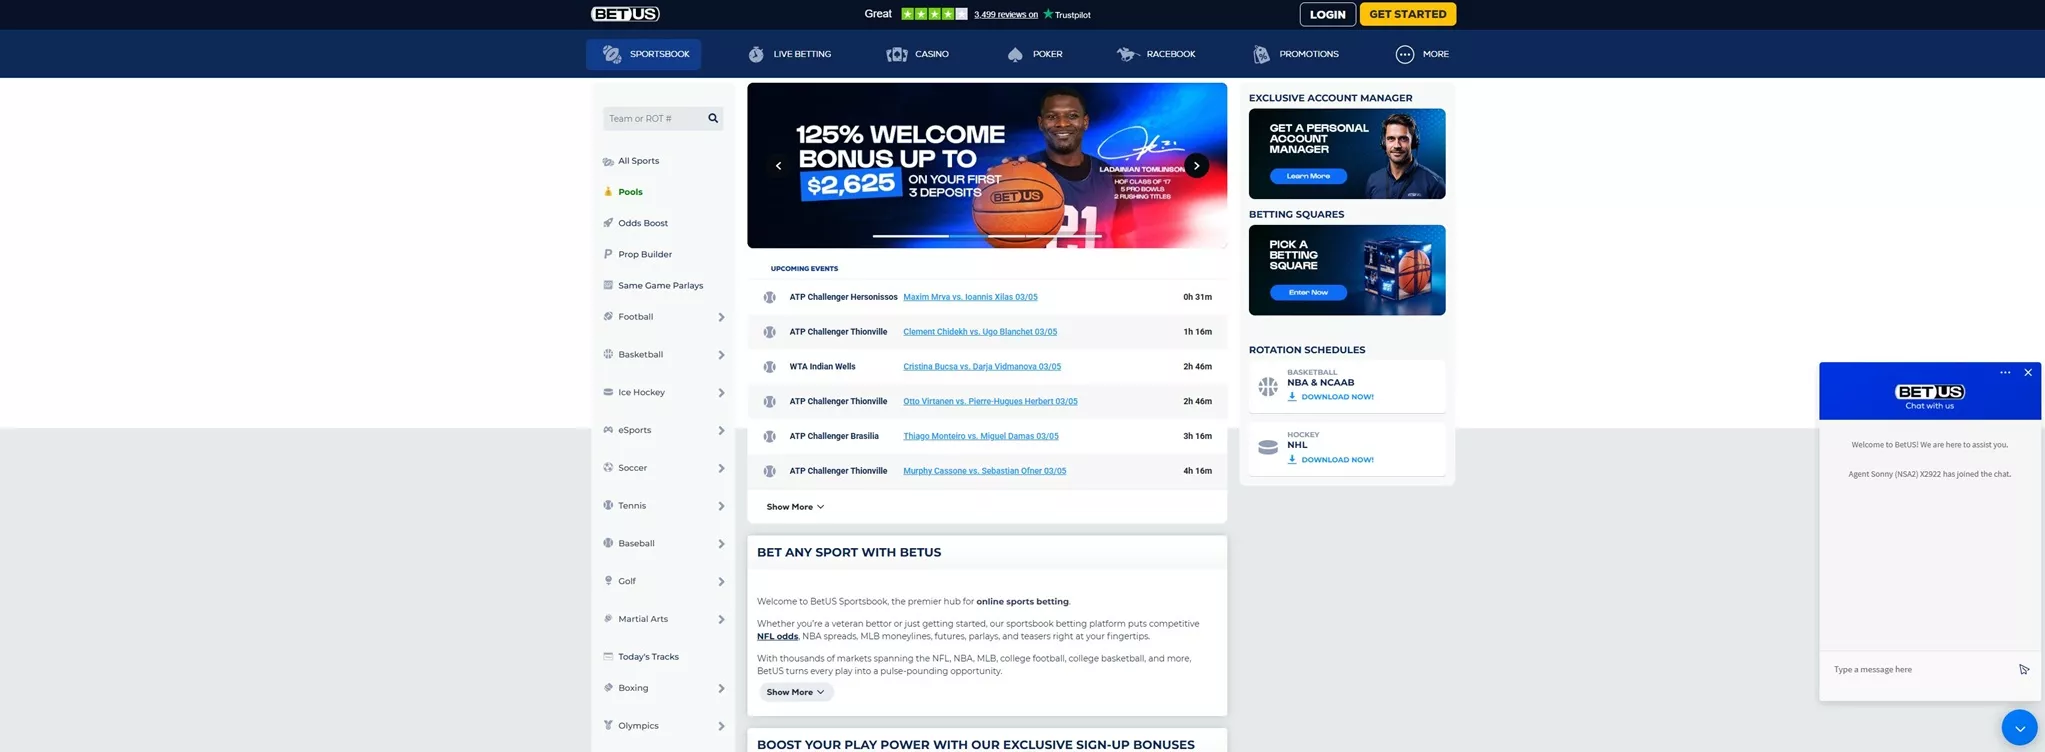2045x752 pixels.
Task: Send the chat message arrow icon
Action: point(2024,670)
